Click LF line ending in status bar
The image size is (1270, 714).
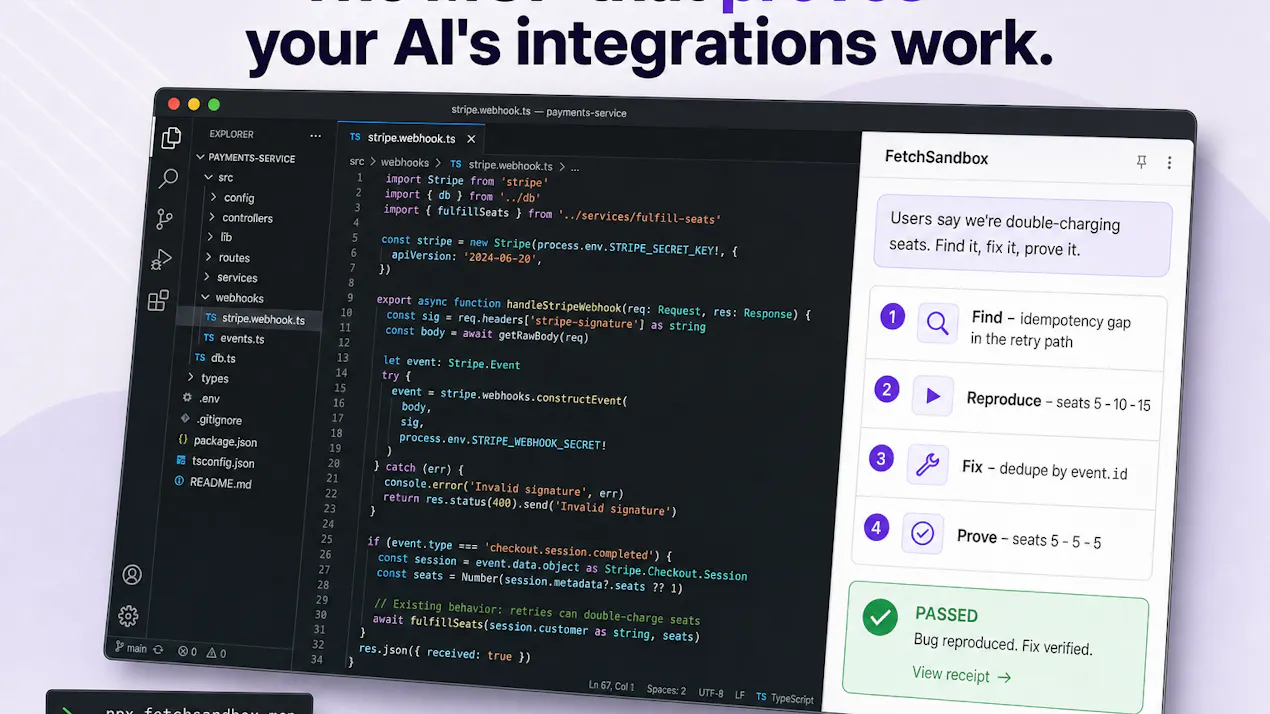tap(740, 694)
